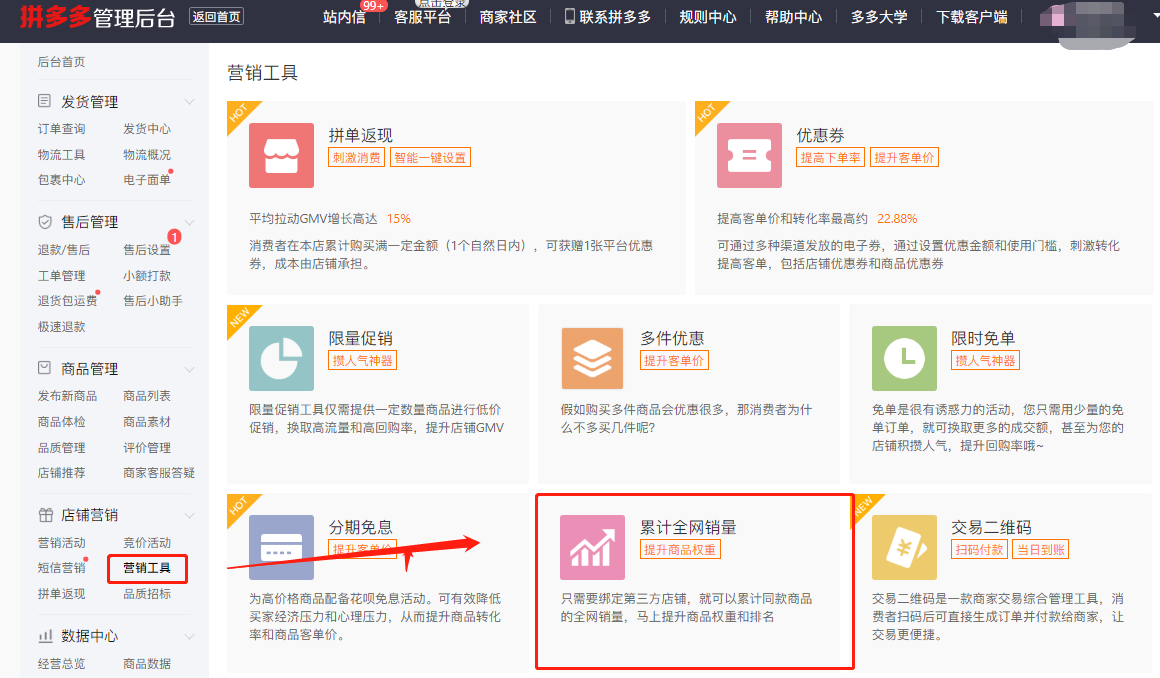This screenshot has height=678, width=1160.
Task: Open 营销活动 in sidebar
Action: point(61,543)
